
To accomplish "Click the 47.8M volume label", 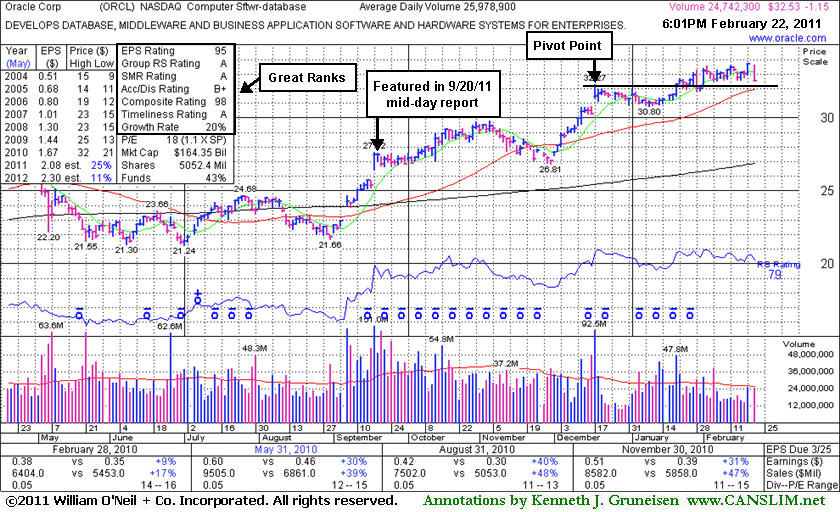I will (x=675, y=349).
